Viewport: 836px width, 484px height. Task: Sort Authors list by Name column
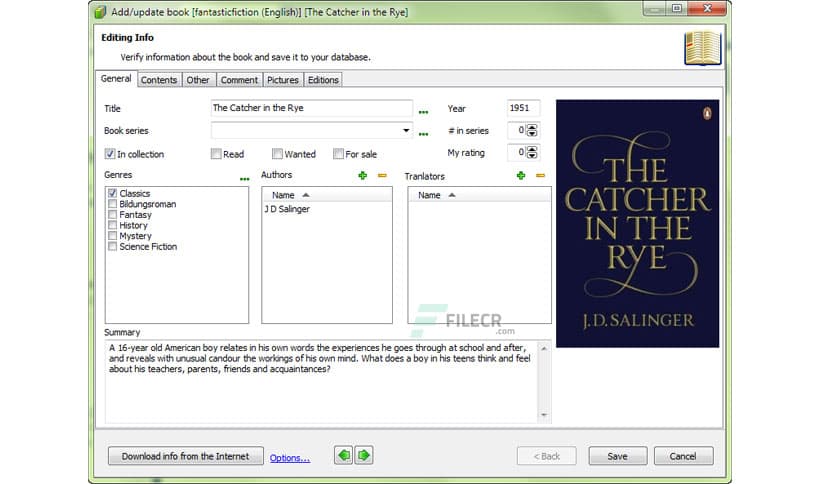(327, 195)
